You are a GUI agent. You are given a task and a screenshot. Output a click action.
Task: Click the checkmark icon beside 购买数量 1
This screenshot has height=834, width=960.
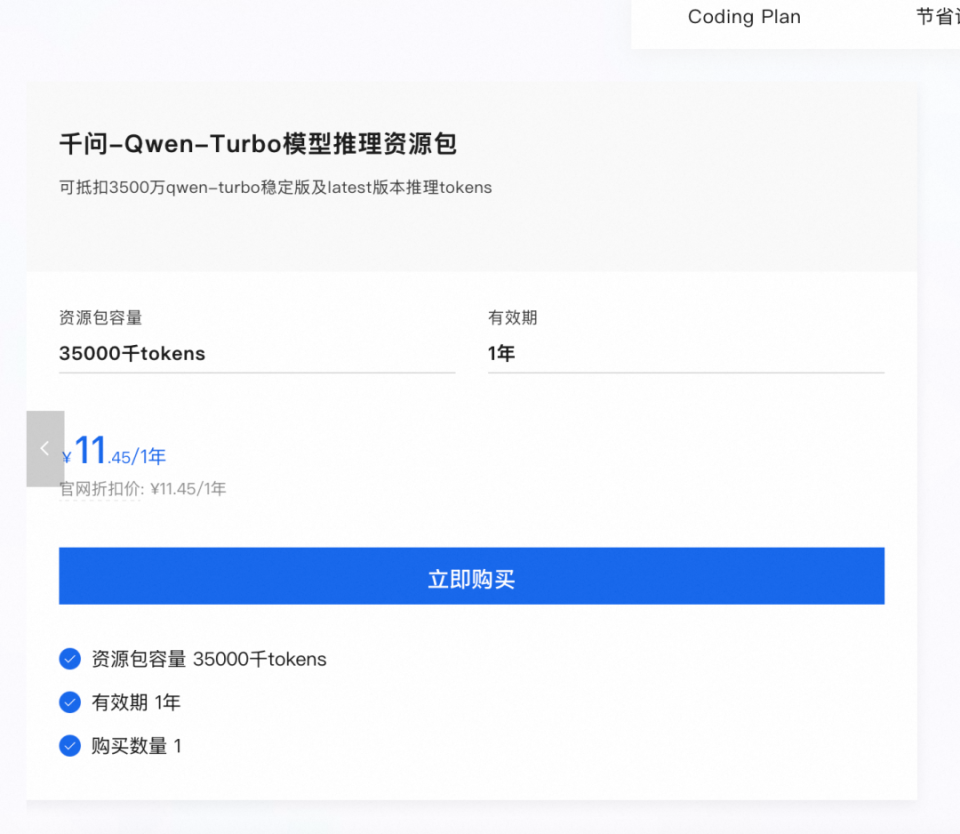click(70, 745)
